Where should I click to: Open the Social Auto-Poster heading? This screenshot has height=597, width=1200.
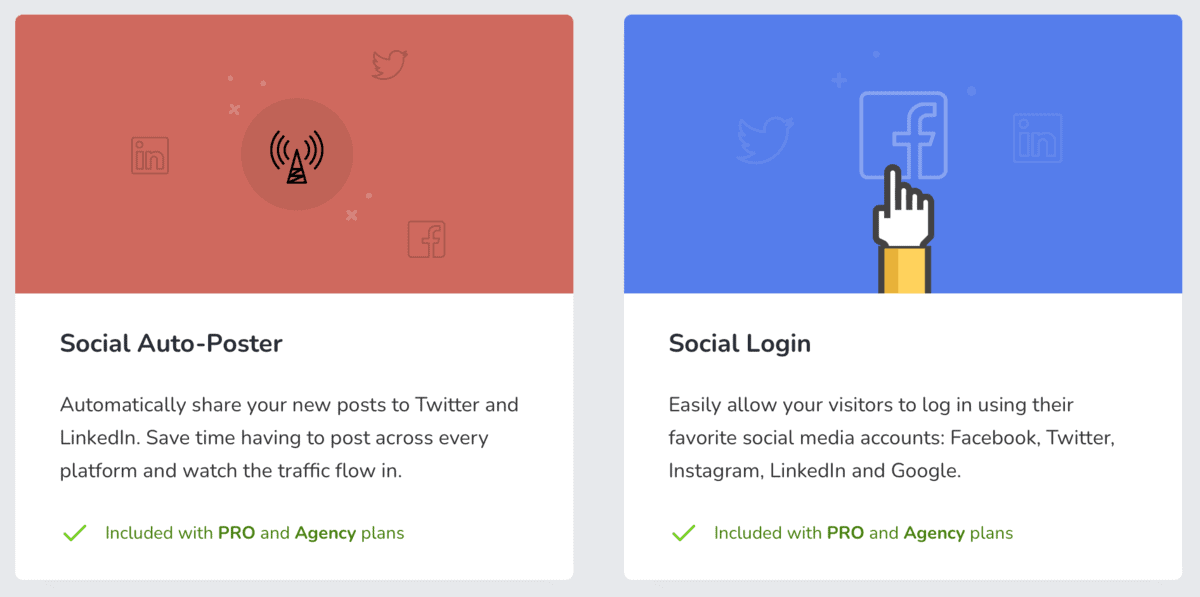[171, 344]
